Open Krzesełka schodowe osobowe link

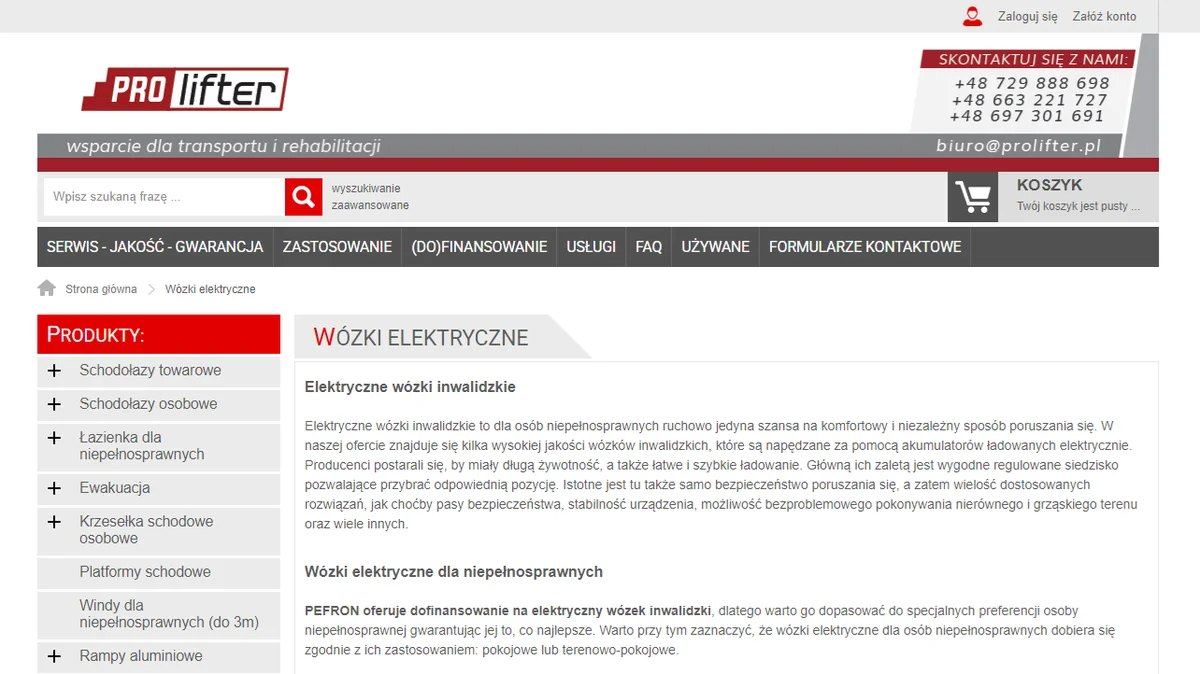point(146,530)
